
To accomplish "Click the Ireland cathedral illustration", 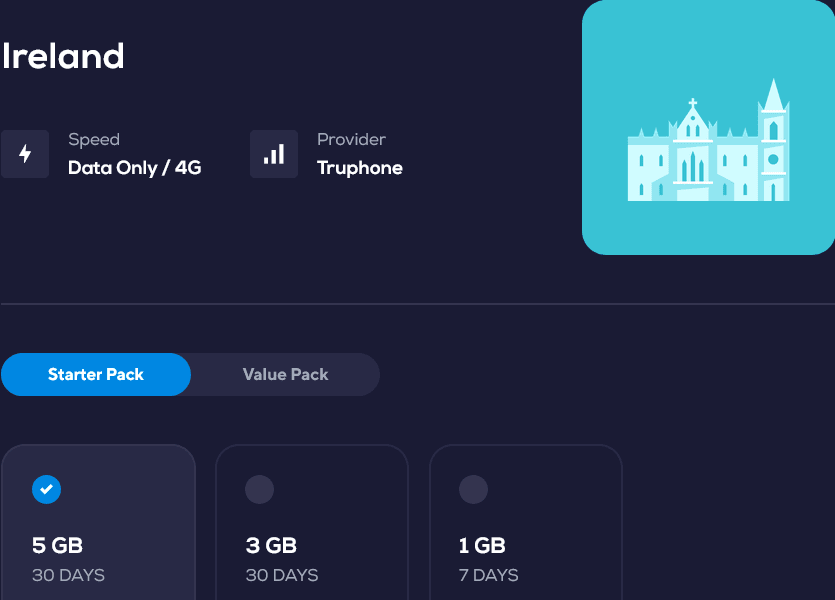I will coord(708,141).
